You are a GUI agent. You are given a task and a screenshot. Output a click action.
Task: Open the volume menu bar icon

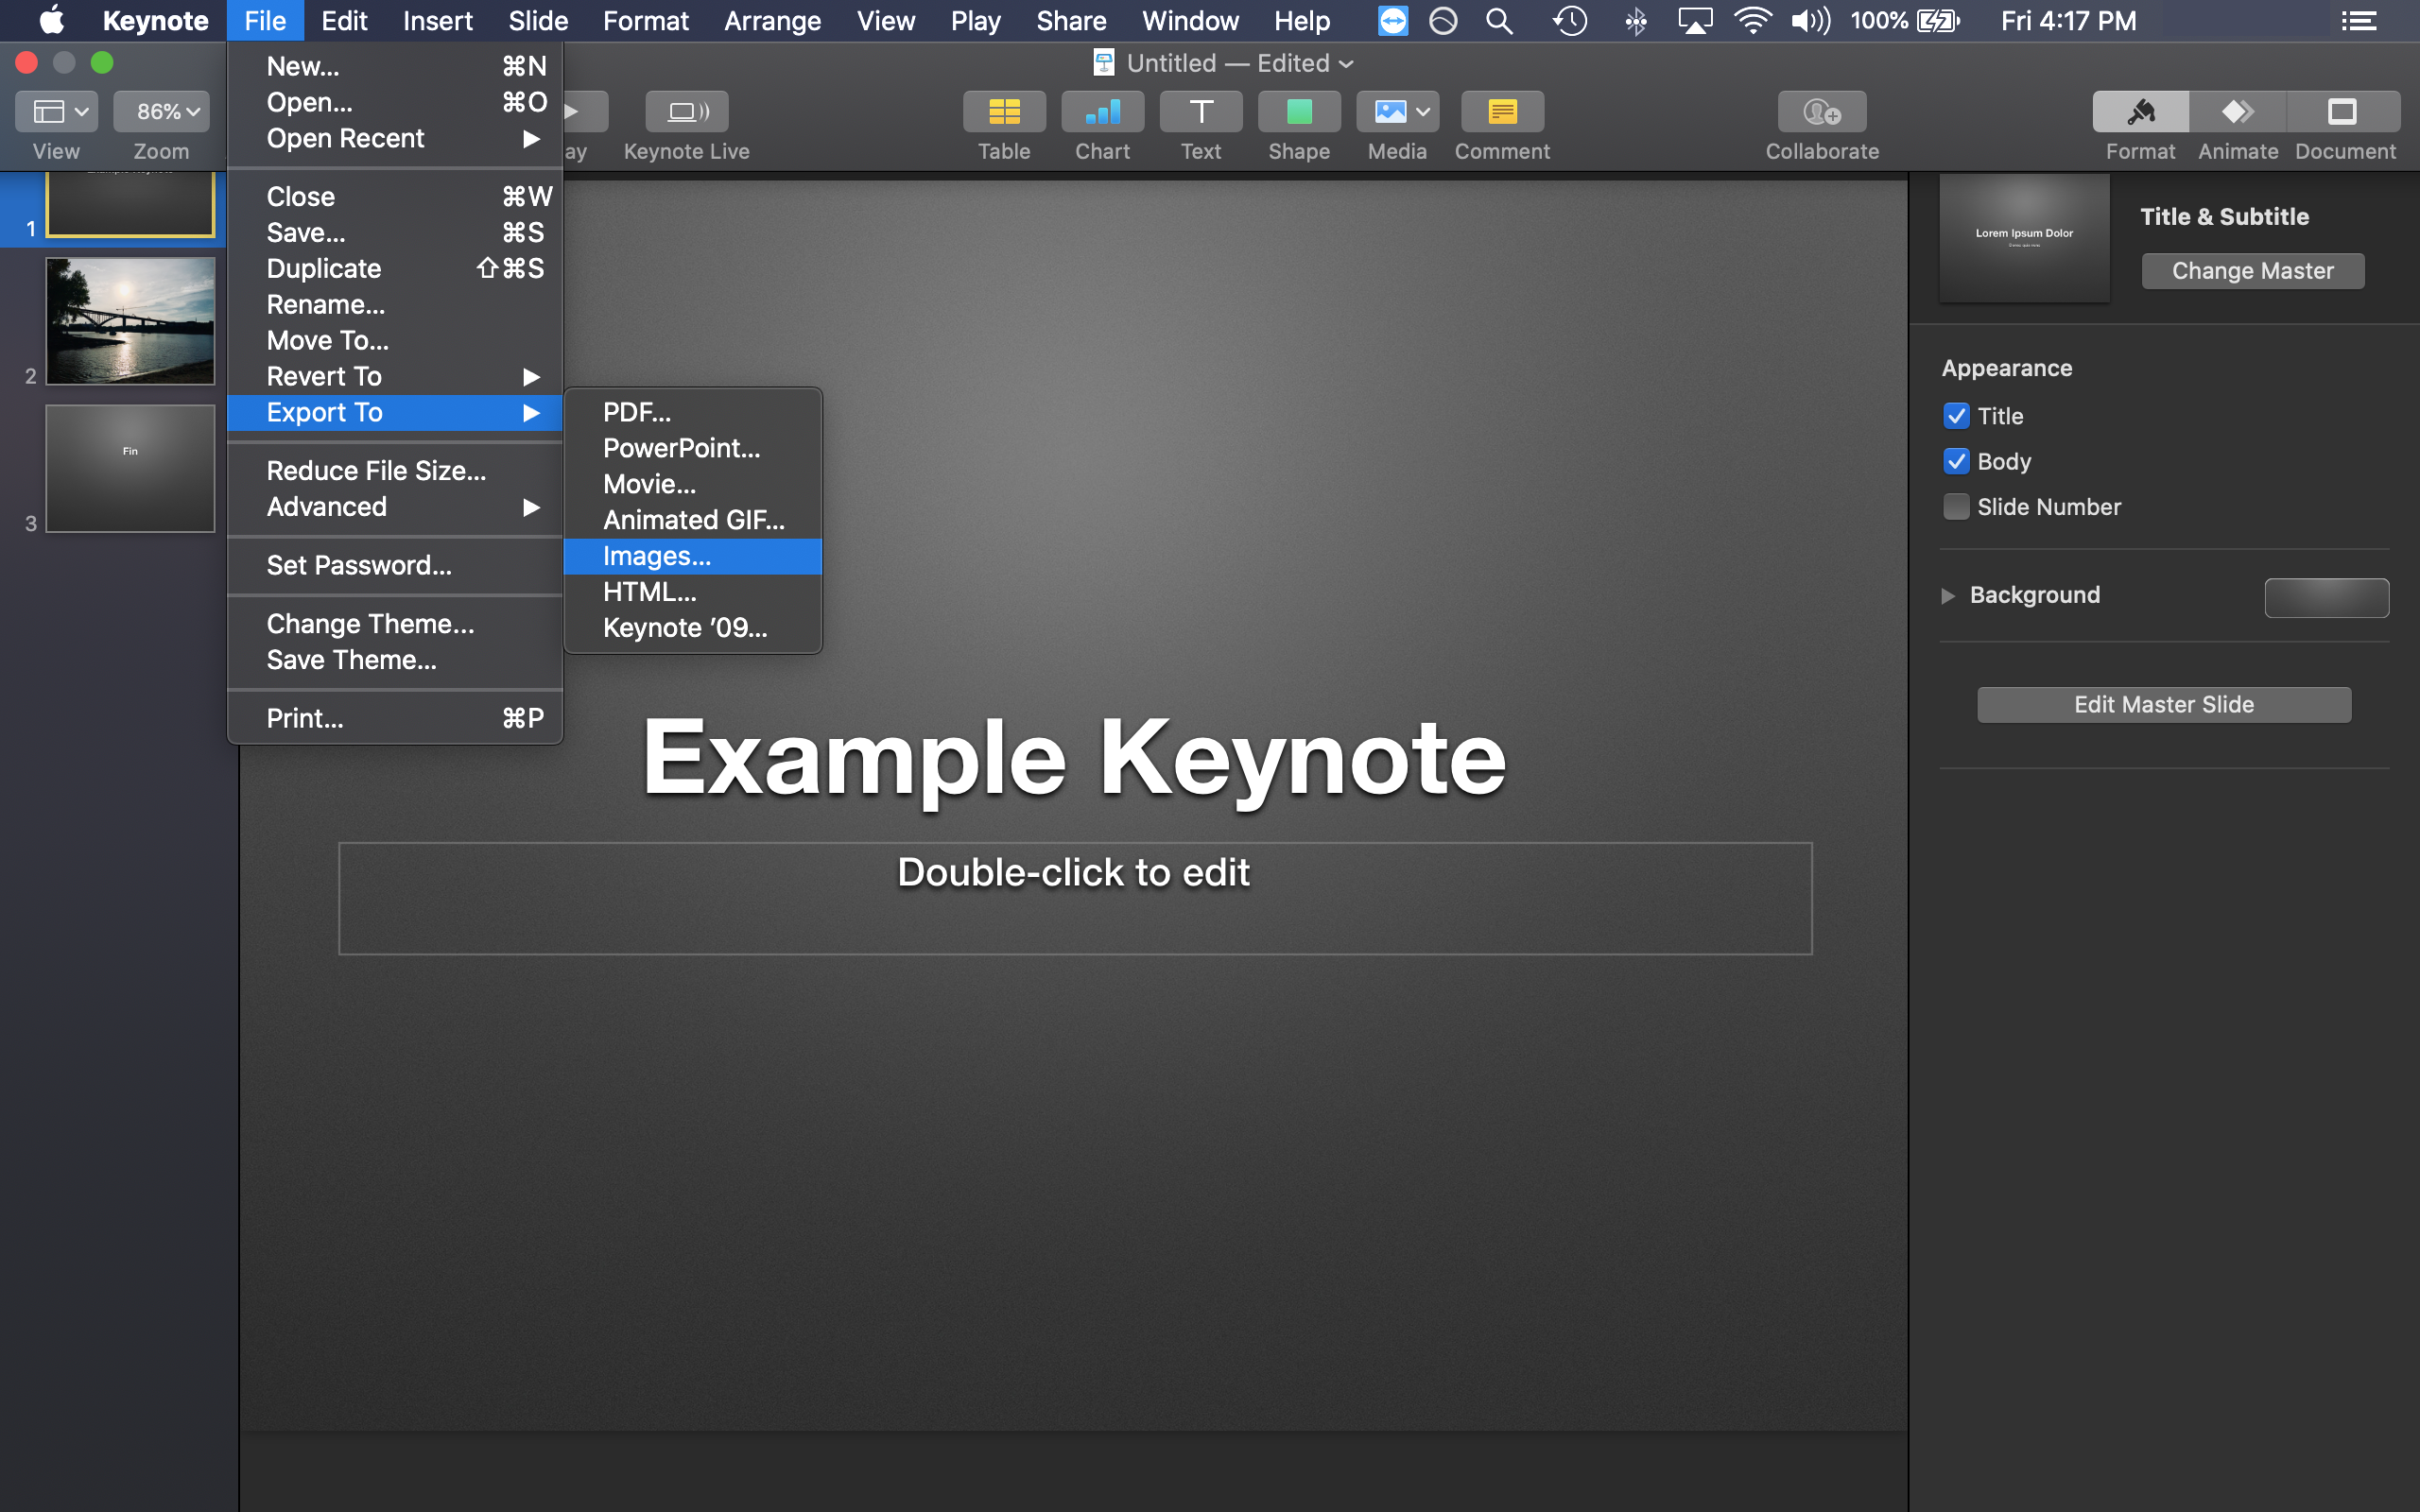pyautogui.click(x=1811, y=20)
